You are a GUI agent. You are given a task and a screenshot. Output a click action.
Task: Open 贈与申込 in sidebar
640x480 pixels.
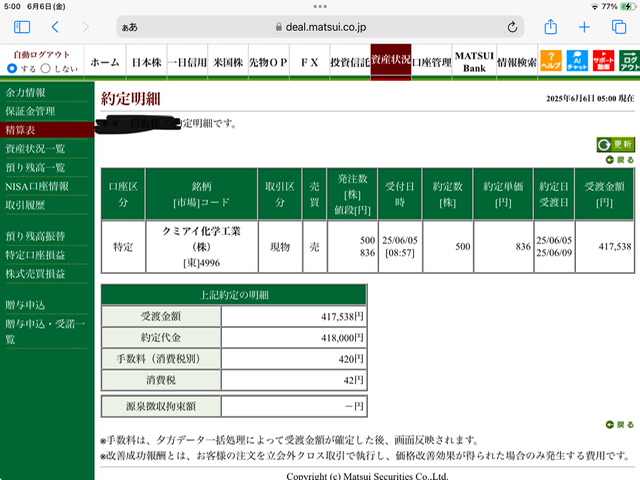[x=25, y=305]
